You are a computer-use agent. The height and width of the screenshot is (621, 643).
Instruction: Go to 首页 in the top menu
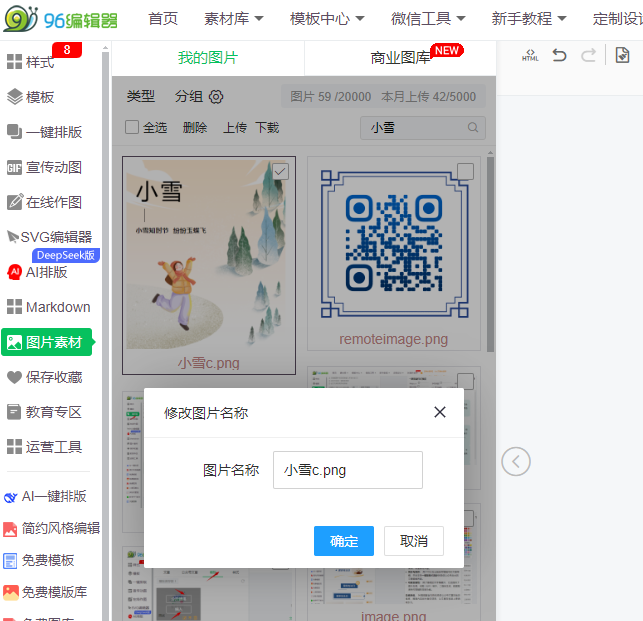tap(163, 19)
